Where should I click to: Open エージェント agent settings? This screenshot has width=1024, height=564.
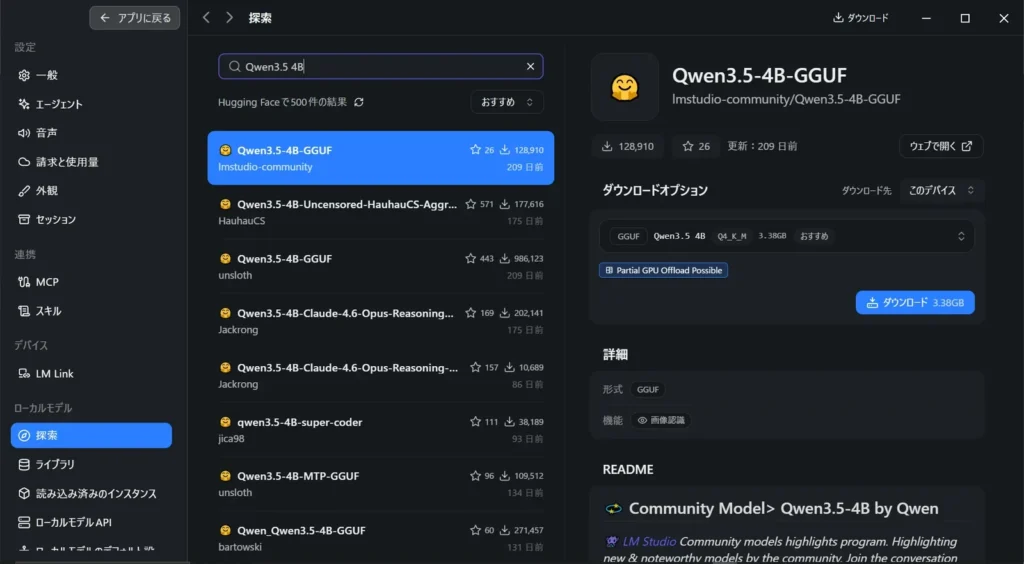(x=91, y=104)
